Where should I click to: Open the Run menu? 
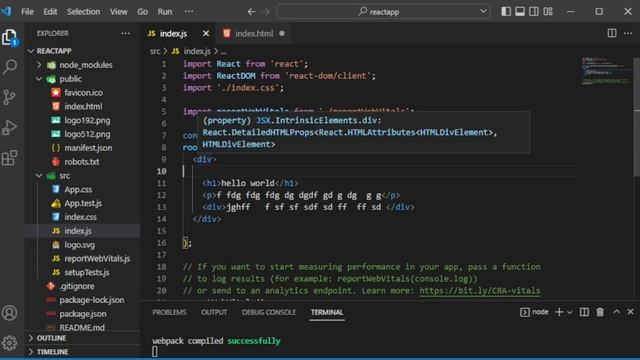coord(165,11)
